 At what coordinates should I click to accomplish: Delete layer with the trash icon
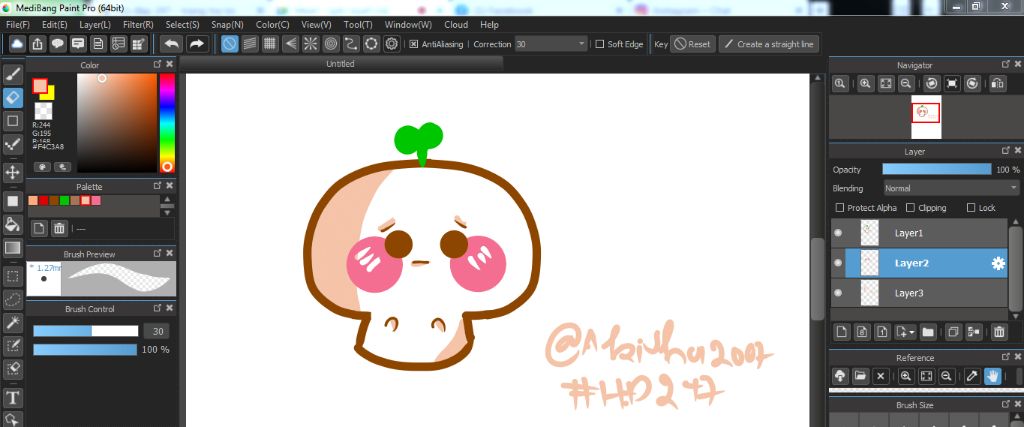pos(999,332)
